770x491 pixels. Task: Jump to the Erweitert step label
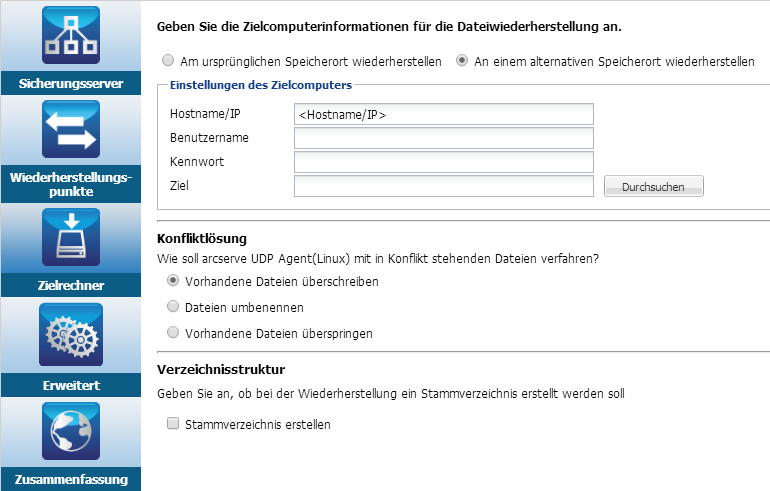coord(71,385)
